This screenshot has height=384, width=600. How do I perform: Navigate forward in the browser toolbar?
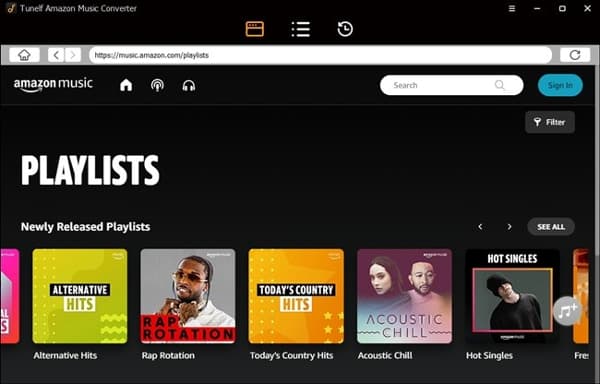73,55
